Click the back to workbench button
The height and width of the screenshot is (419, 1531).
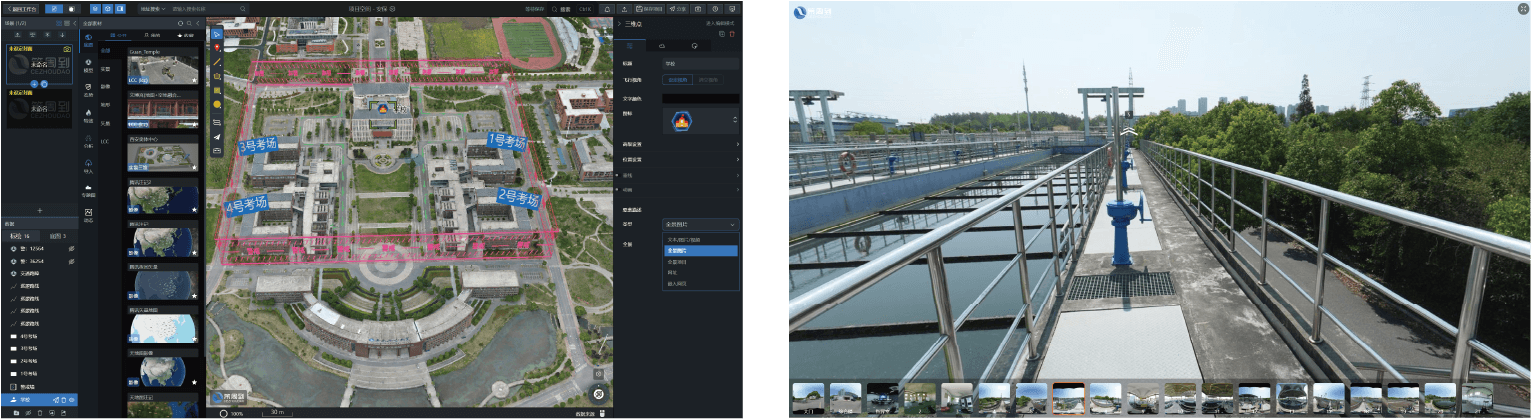point(23,8)
